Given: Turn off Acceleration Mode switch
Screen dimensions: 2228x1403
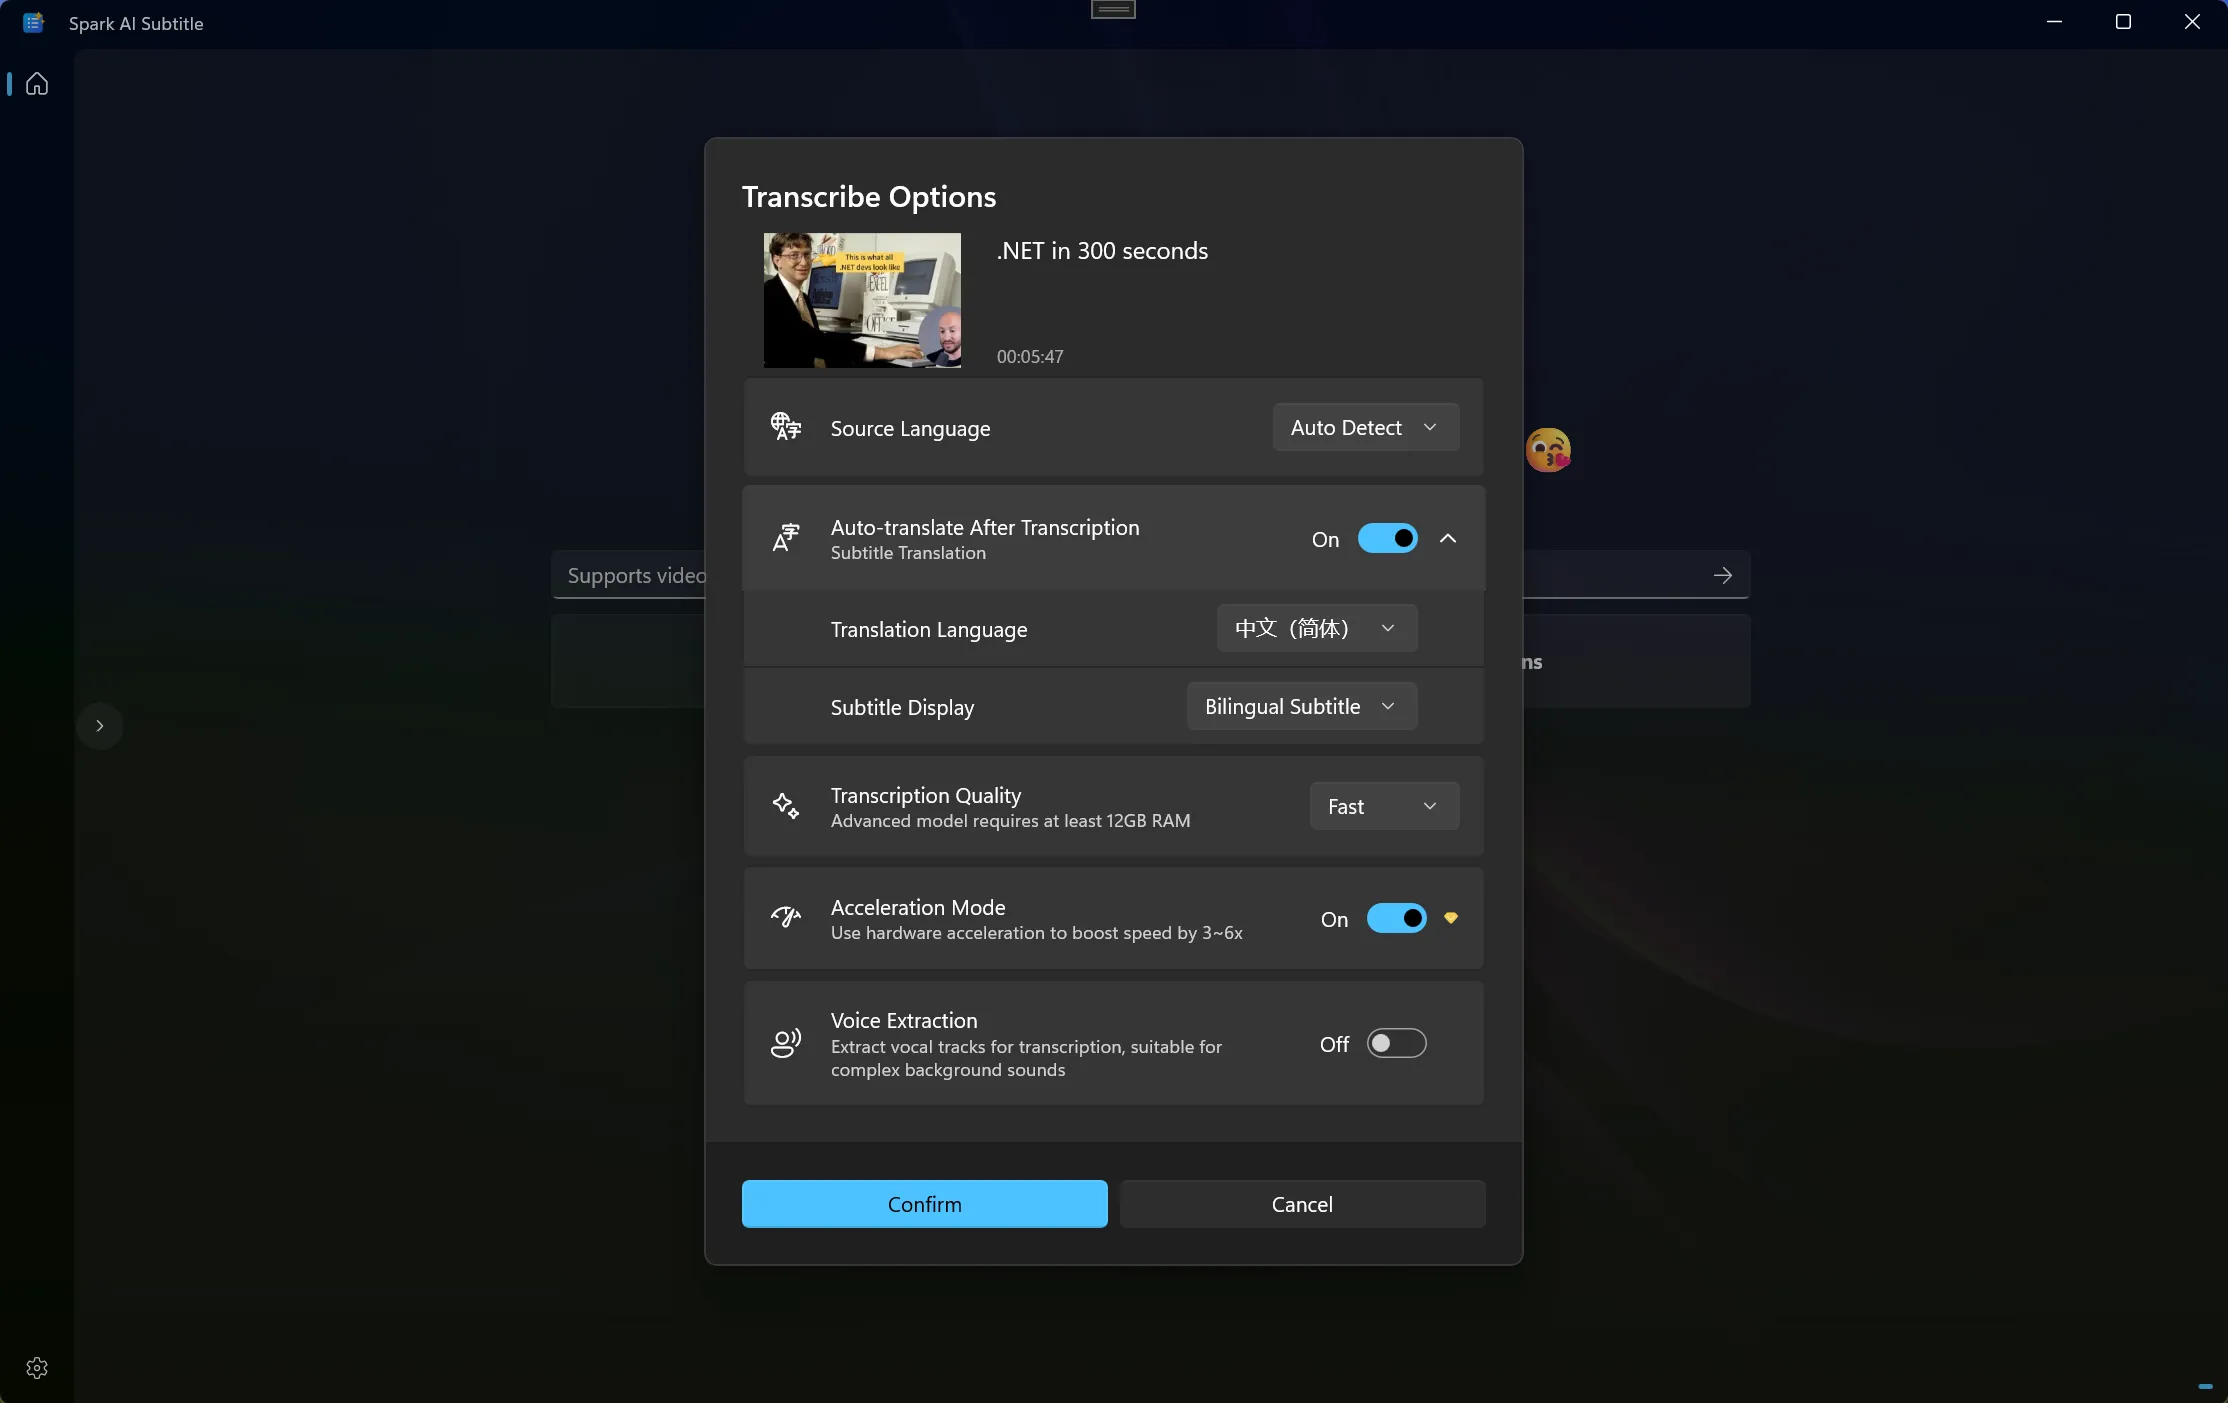Looking at the screenshot, I should 1396,918.
